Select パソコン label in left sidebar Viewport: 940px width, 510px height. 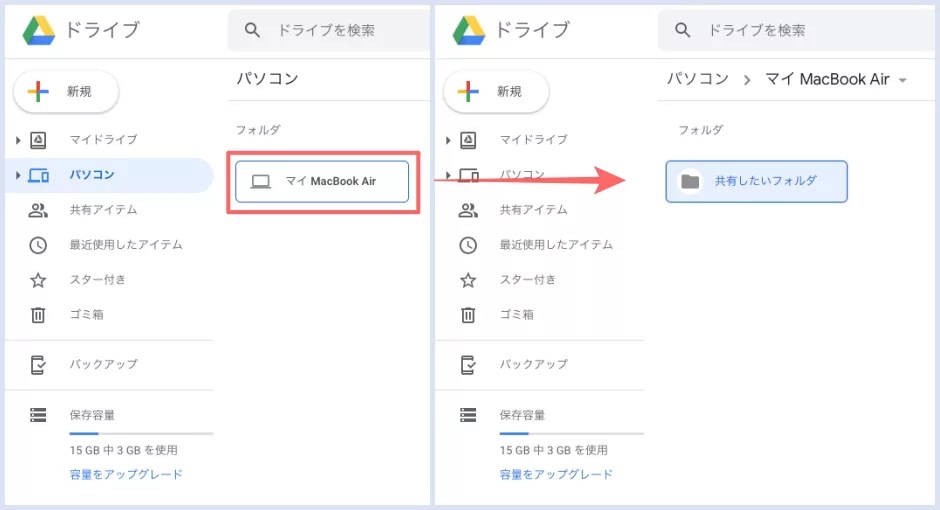pyautogui.click(x=92, y=174)
